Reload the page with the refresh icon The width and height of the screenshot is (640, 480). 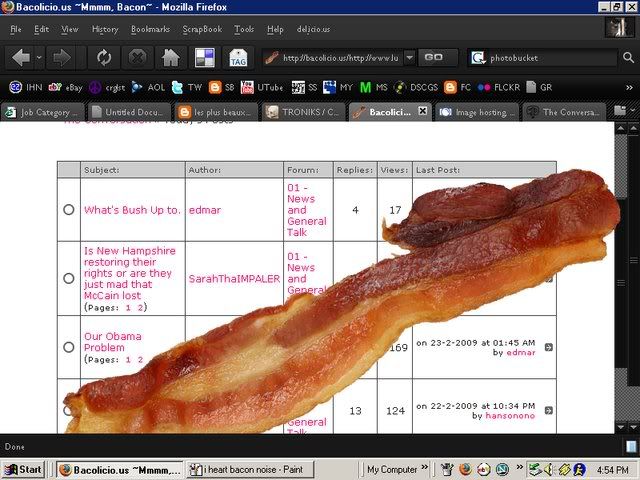coord(104,58)
